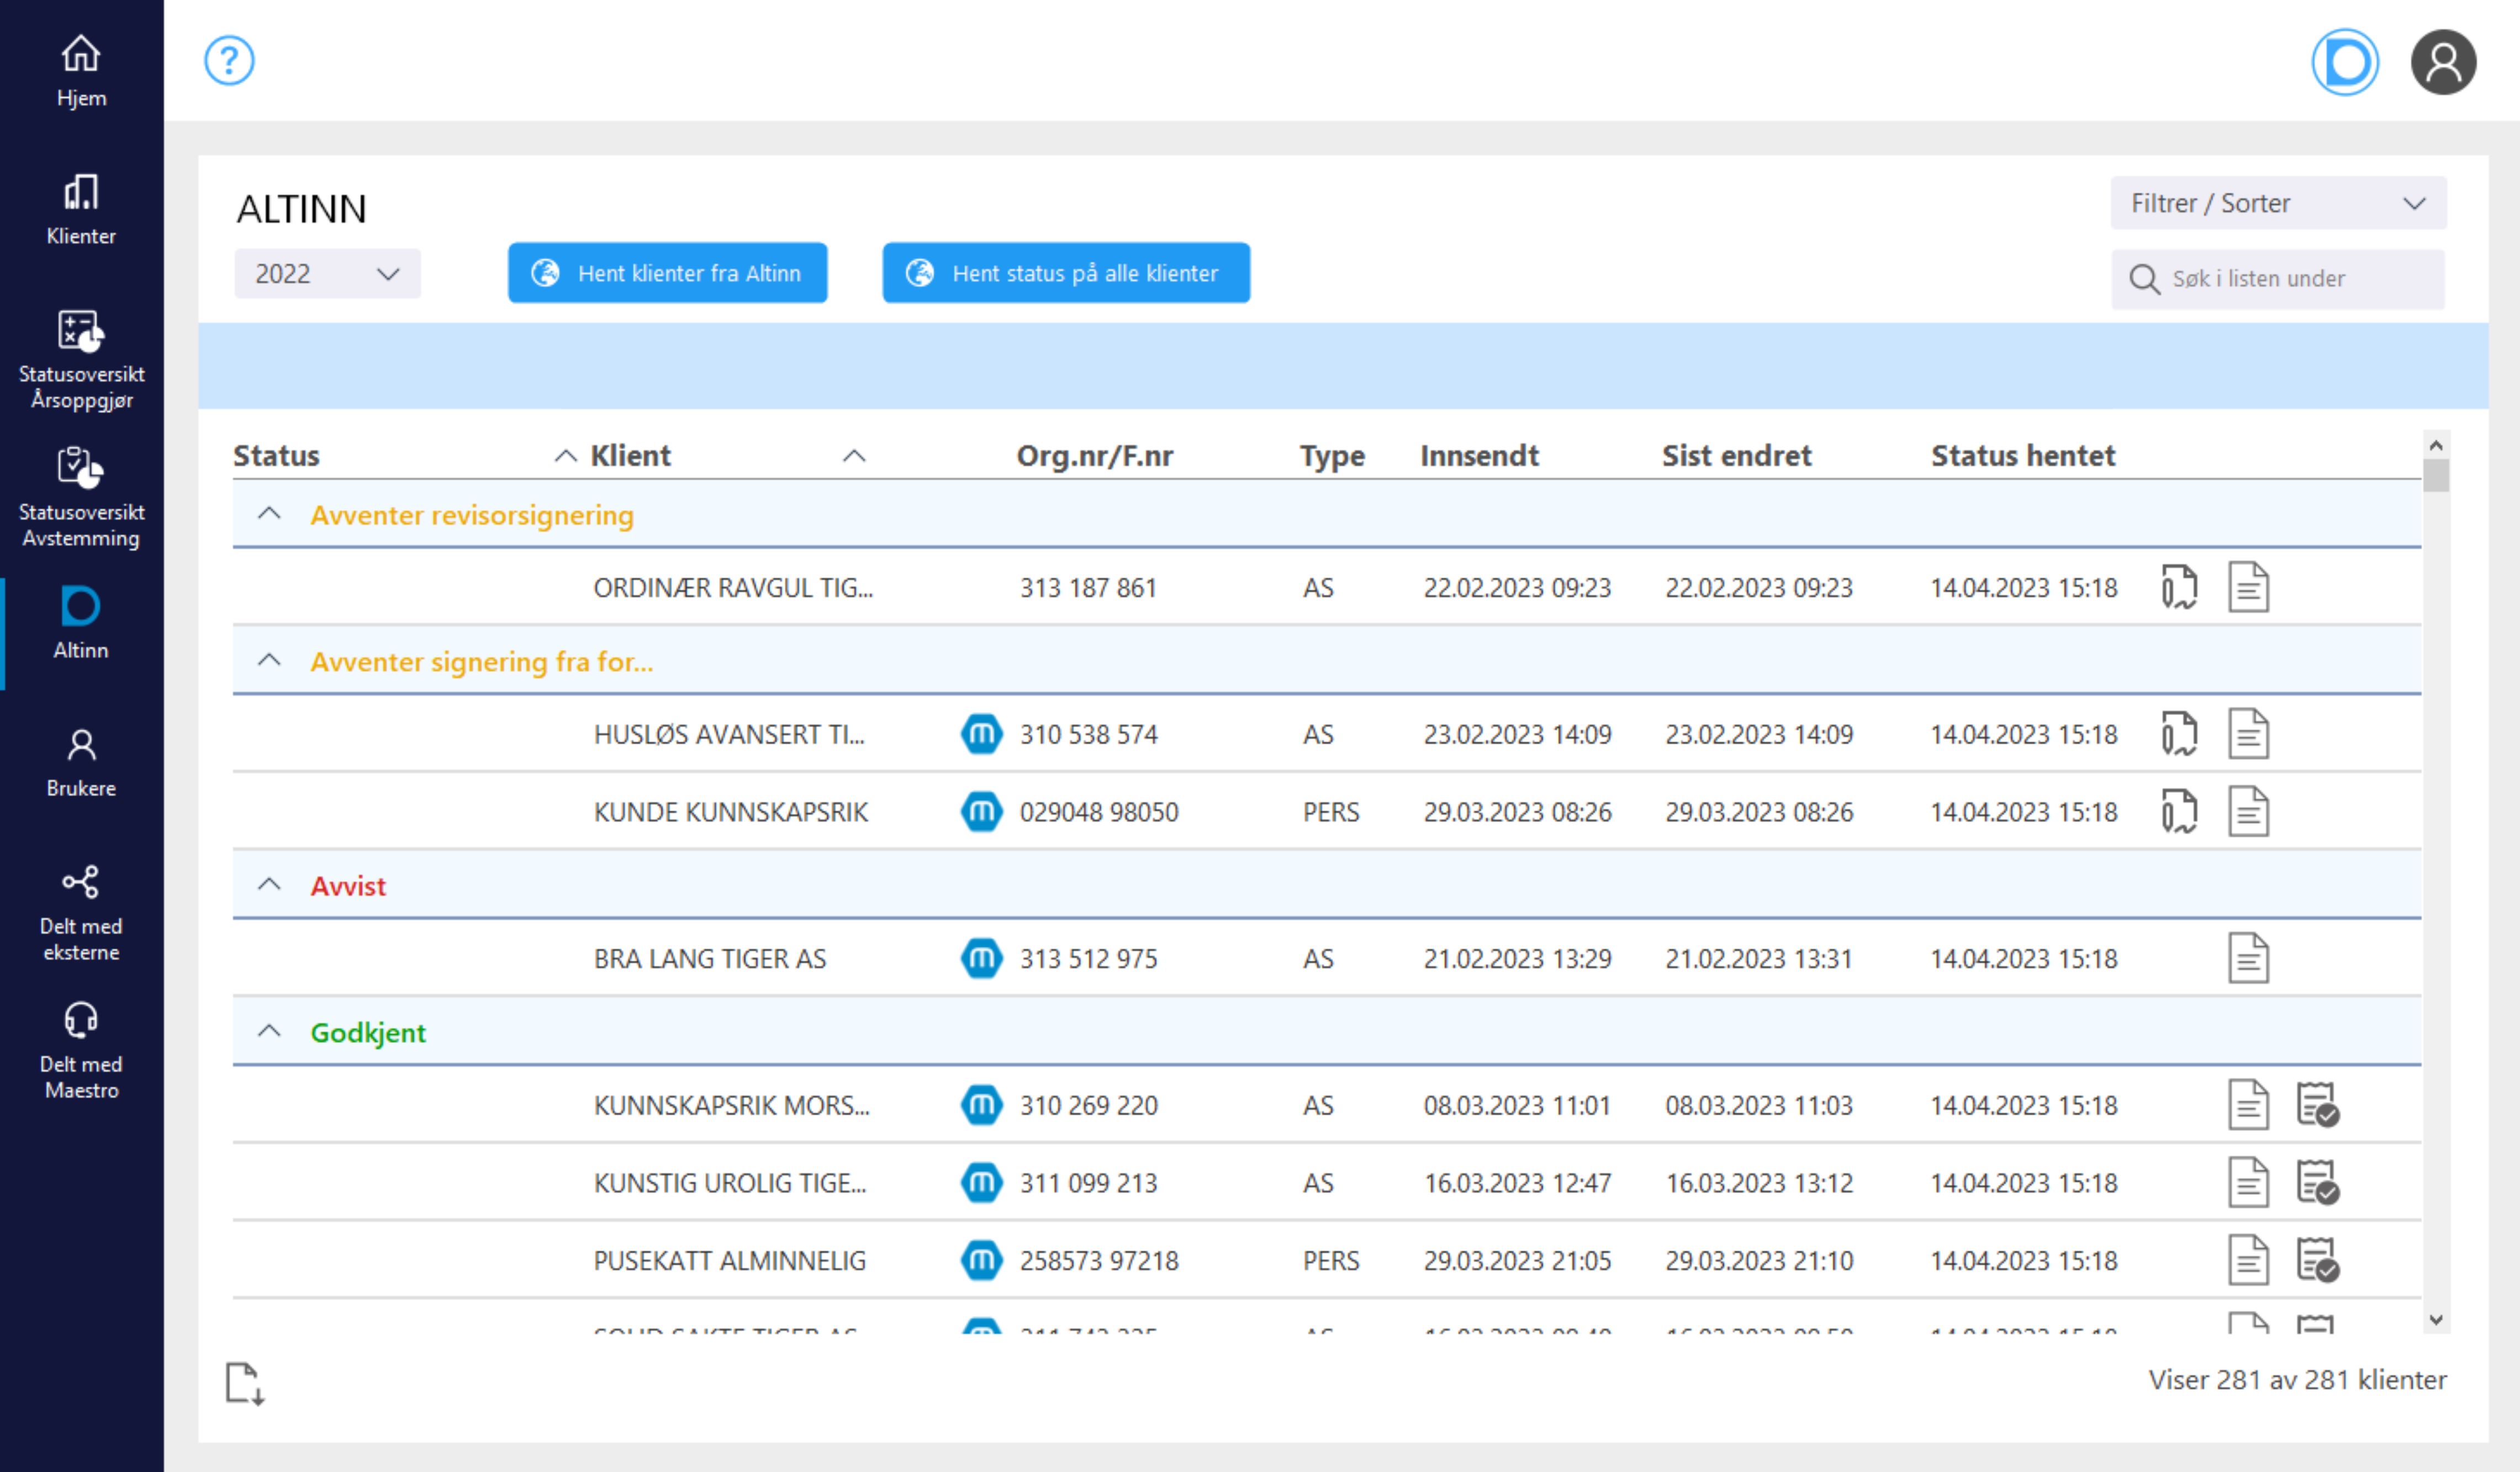2520x1472 pixels.
Task: Select client name KUNNSKAPSRIK MORS...
Action: coord(732,1105)
